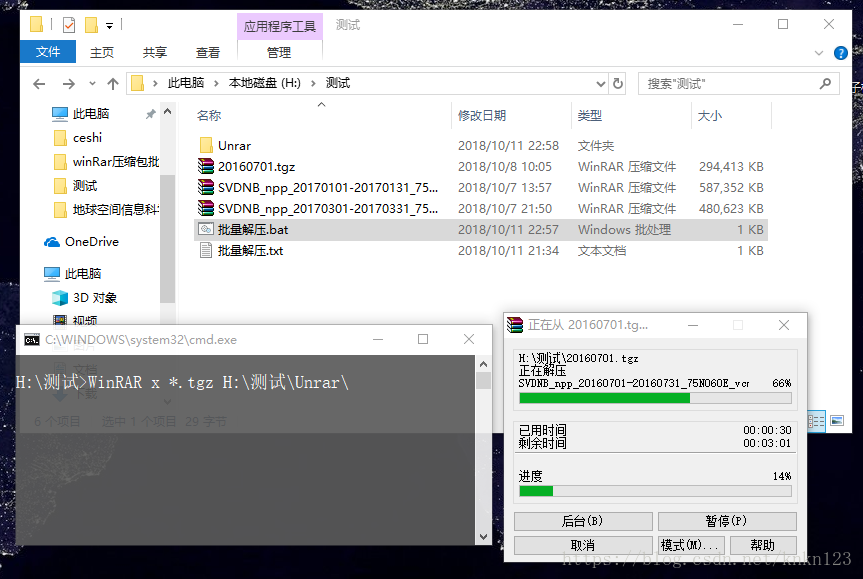Minimize the WinRAR extraction dialog

[x=693, y=325]
